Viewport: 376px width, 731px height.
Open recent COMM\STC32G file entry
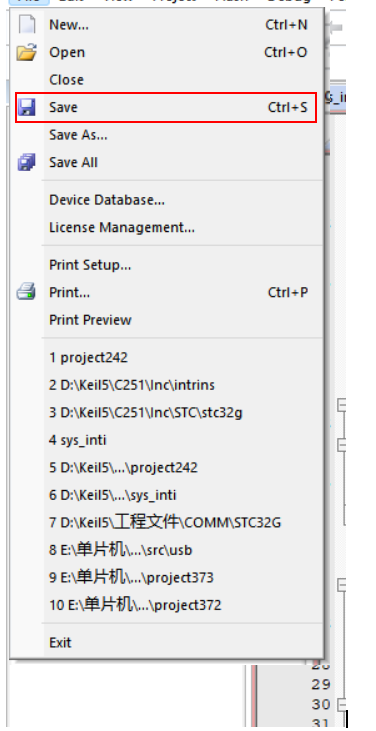166,523
